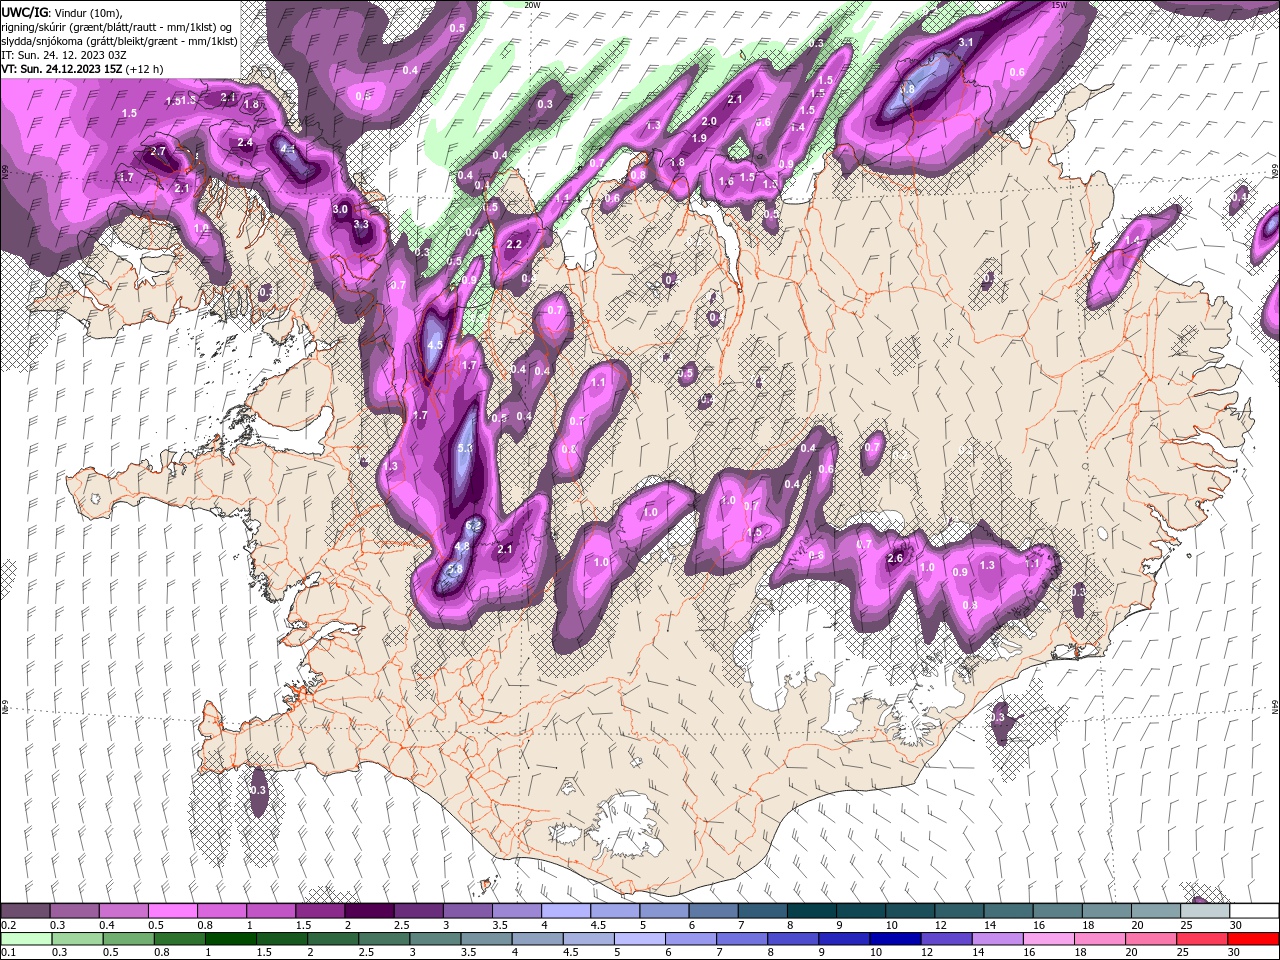Click the "3.3" precipitation value on the map
Image resolution: width=1280 pixels, height=960 pixels.
coord(362,225)
